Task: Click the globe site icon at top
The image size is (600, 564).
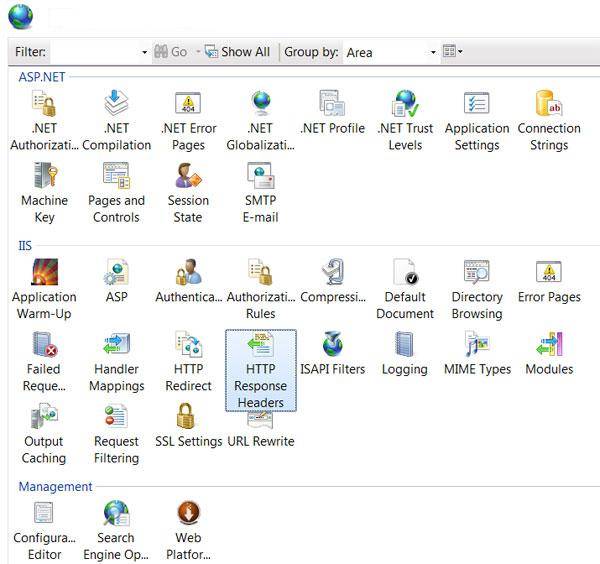Action: pyautogui.click(x=21, y=16)
